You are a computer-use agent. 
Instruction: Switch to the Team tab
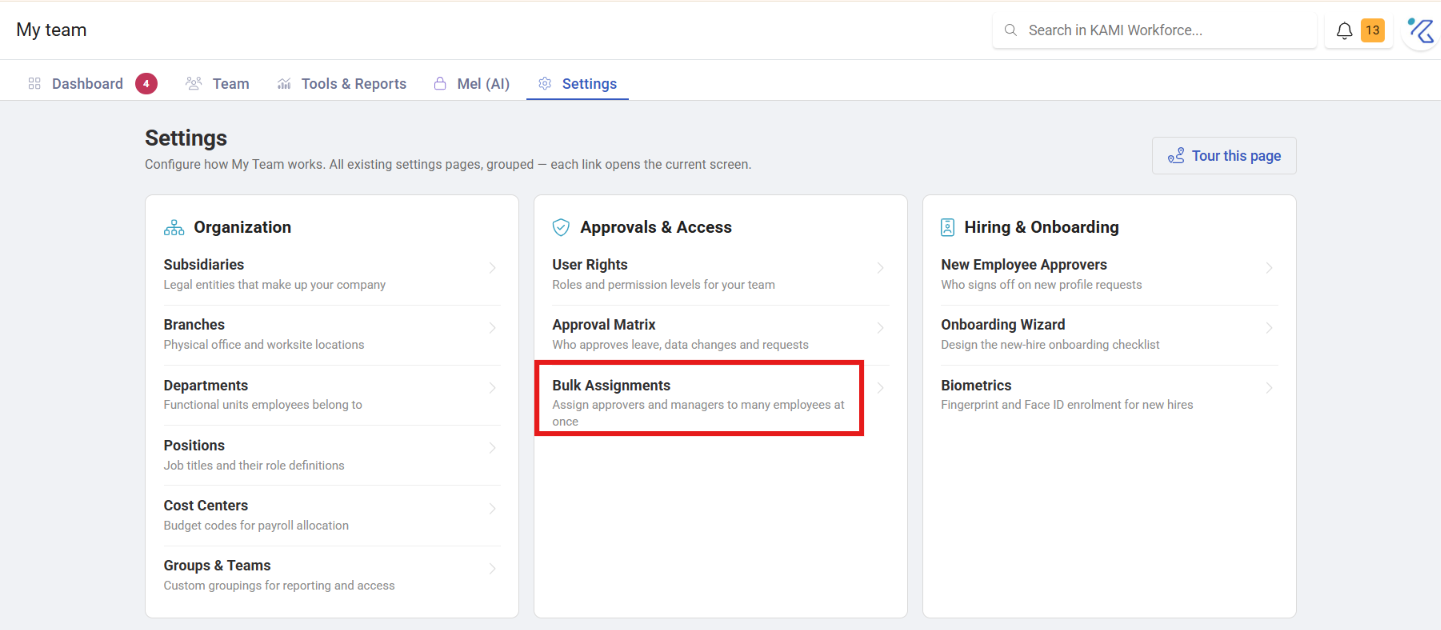[x=217, y=84]
